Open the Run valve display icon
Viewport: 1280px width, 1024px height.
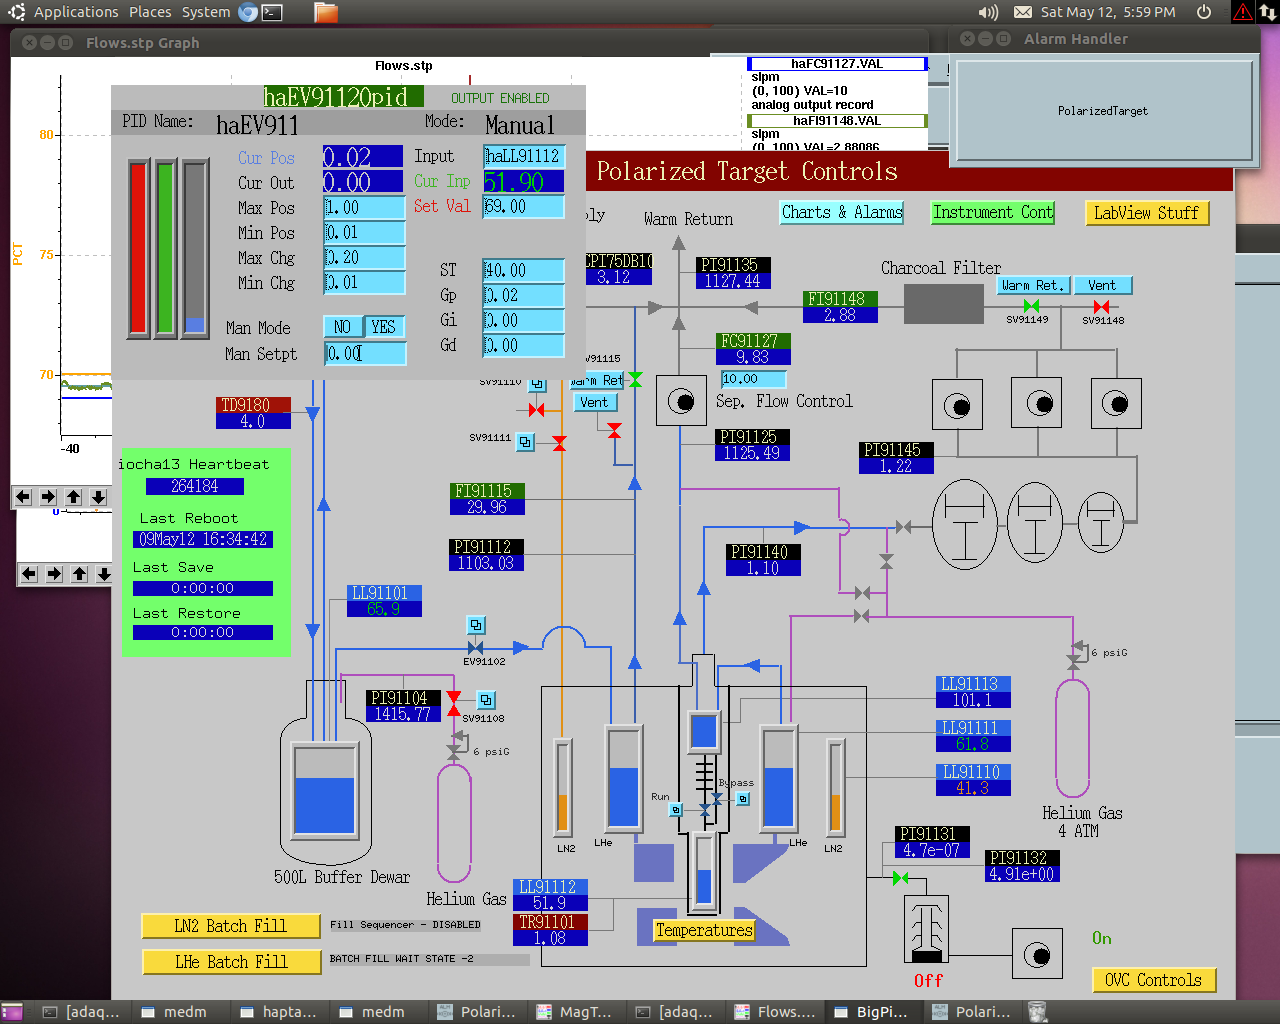pyautogui.click(x=676, y=809)
